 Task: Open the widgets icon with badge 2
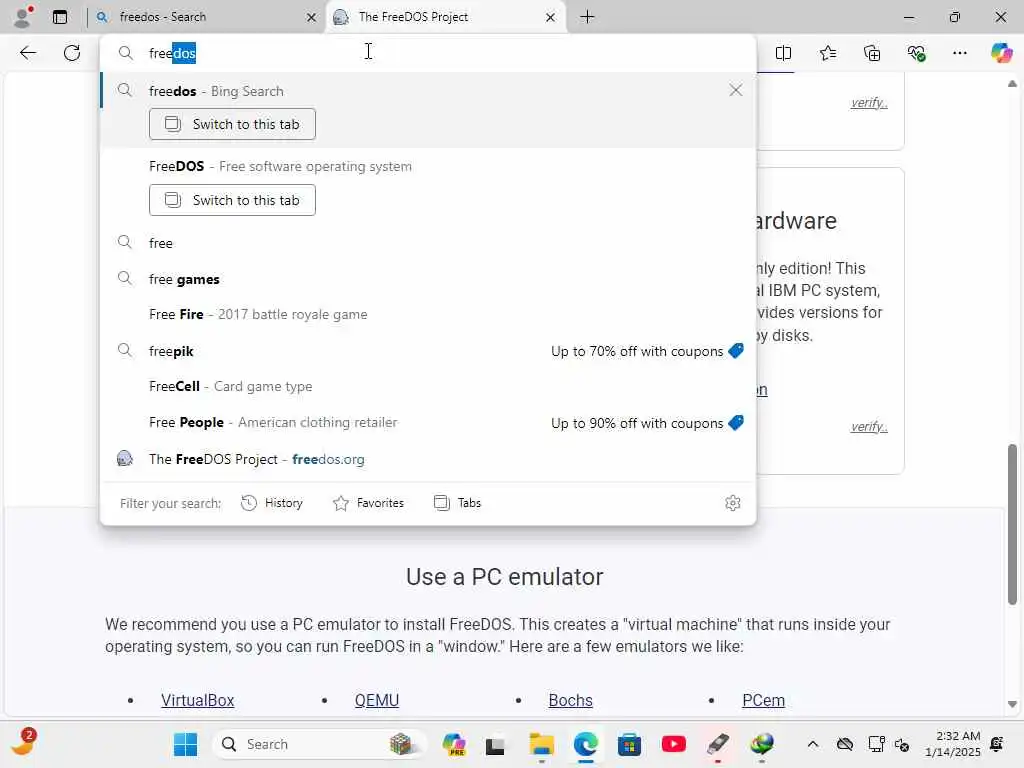click(24, 742)
